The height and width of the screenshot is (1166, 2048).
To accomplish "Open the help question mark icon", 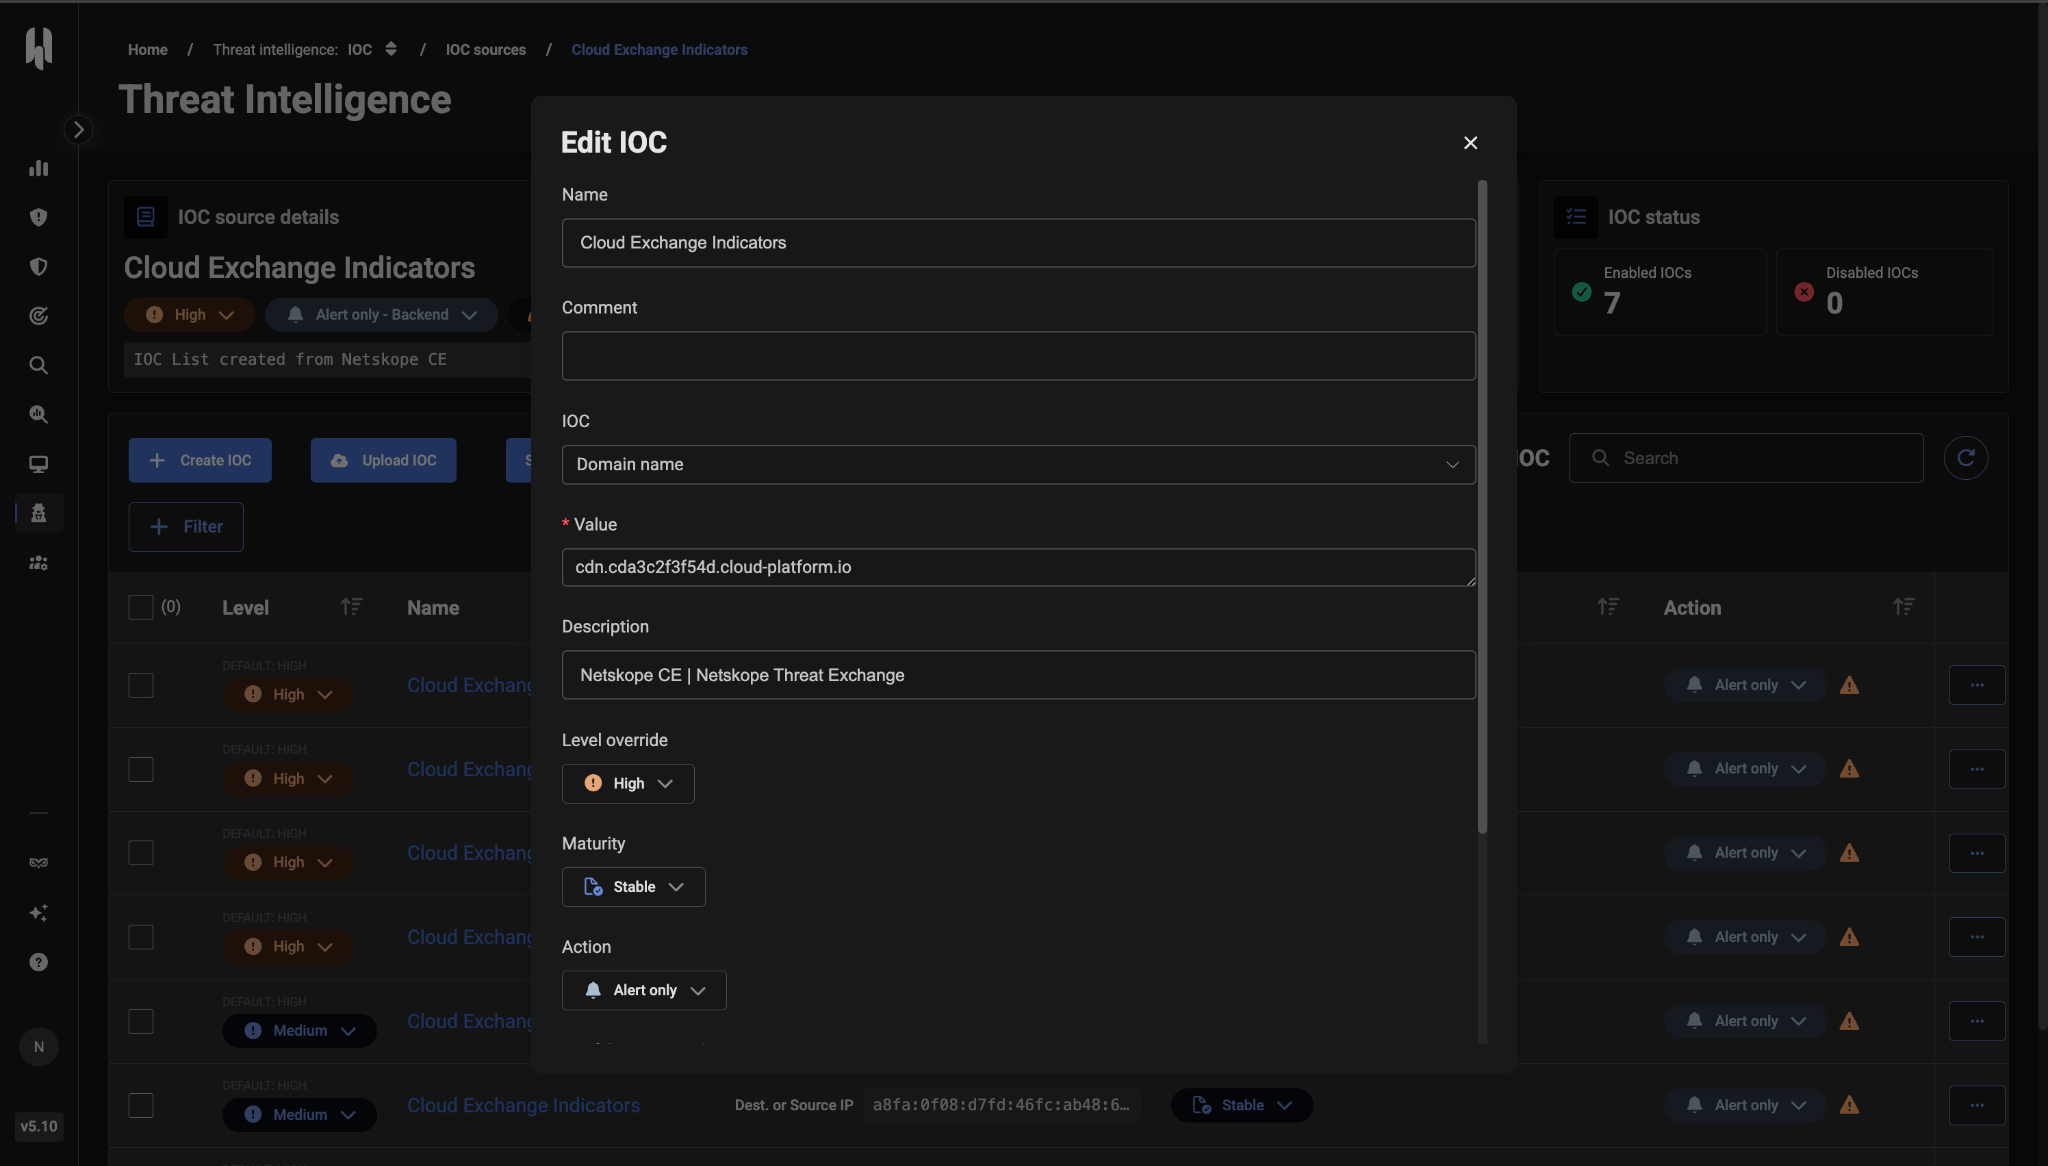I will point(39,962).
